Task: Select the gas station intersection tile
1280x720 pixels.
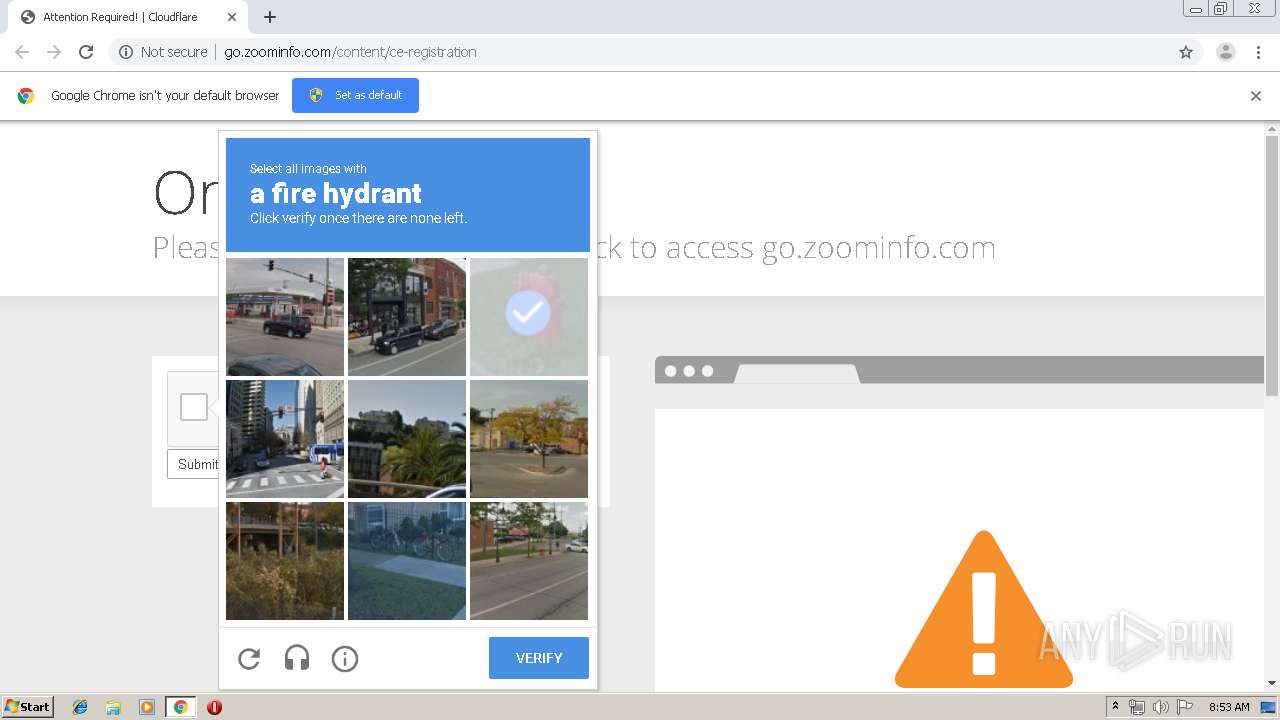Action: coord(285,317)
